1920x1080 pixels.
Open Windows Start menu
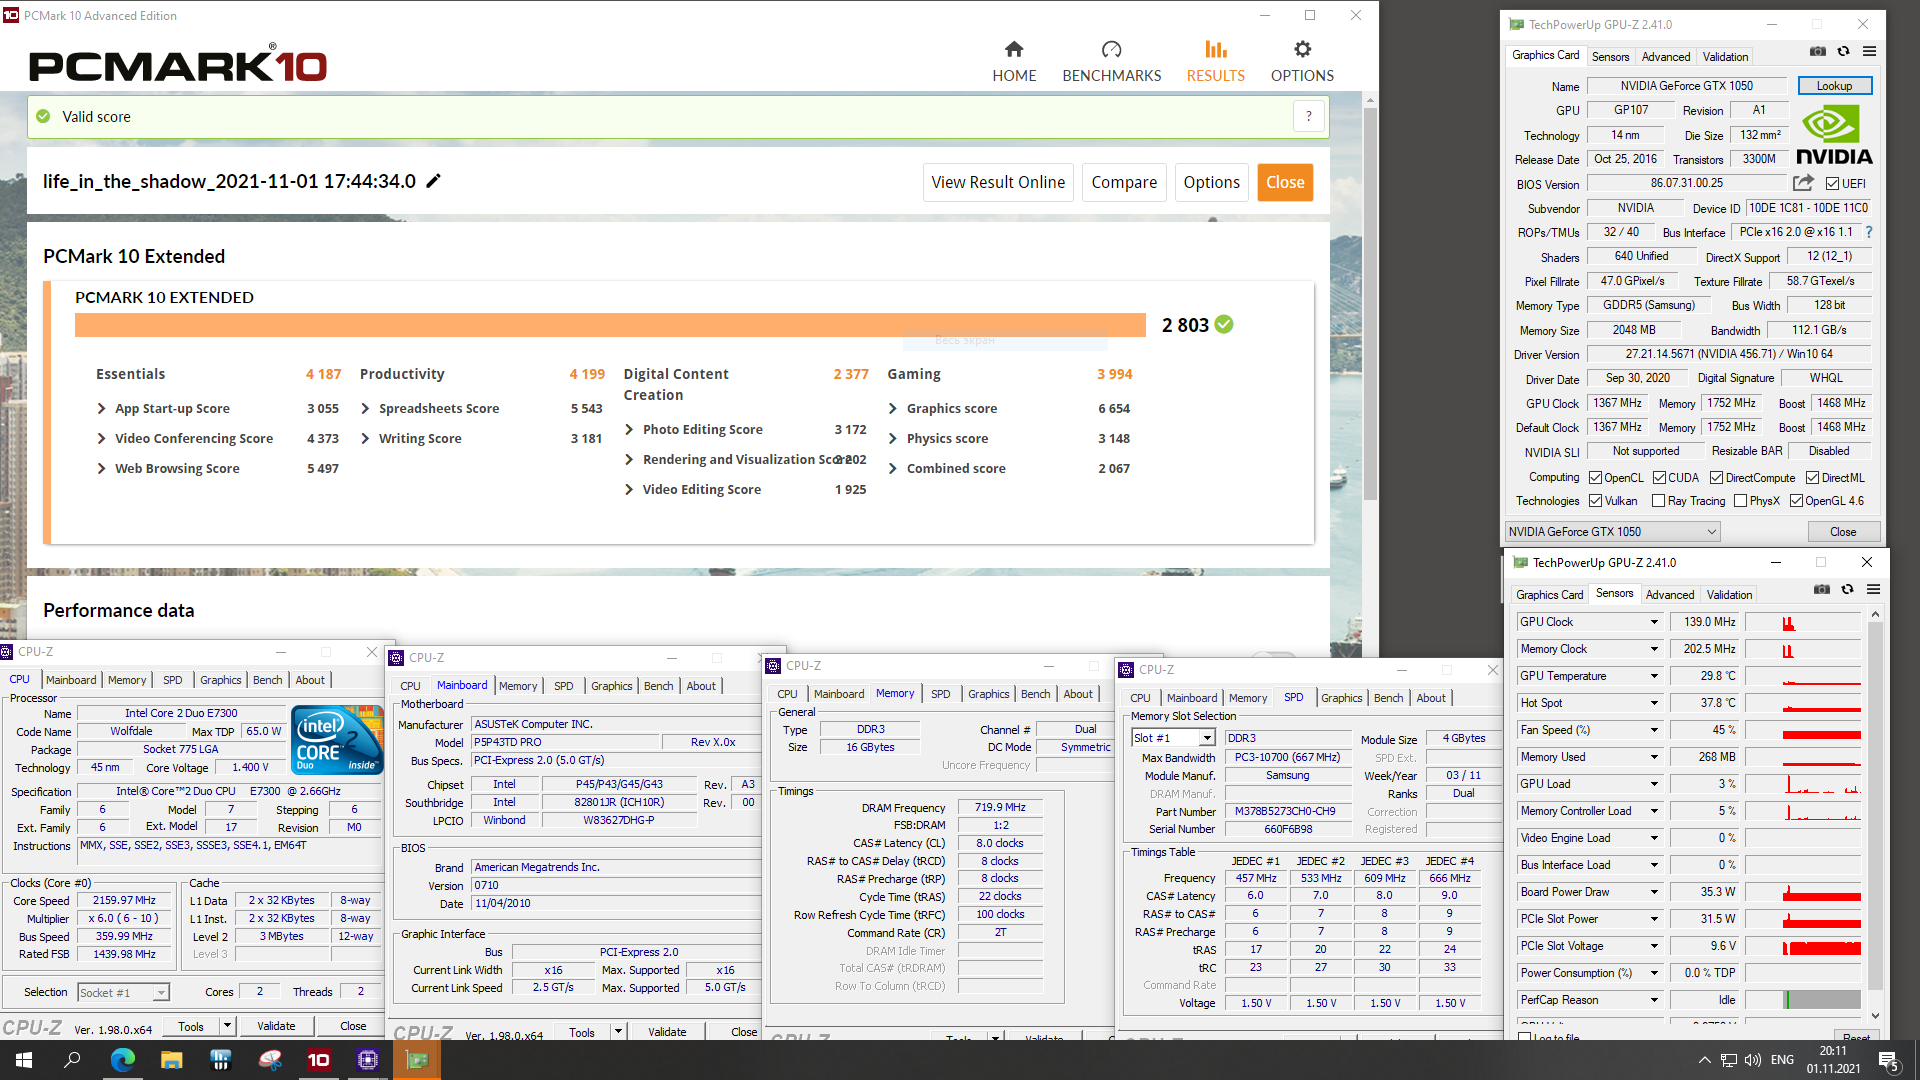point(24,1060)
